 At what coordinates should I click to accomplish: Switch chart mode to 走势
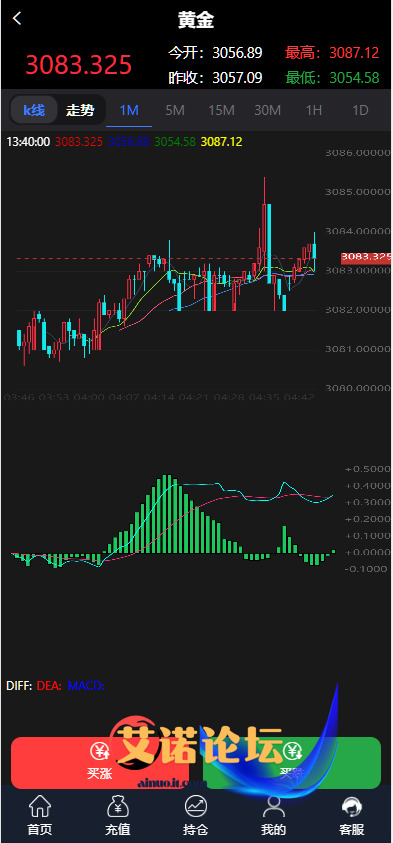click(80, 111)
